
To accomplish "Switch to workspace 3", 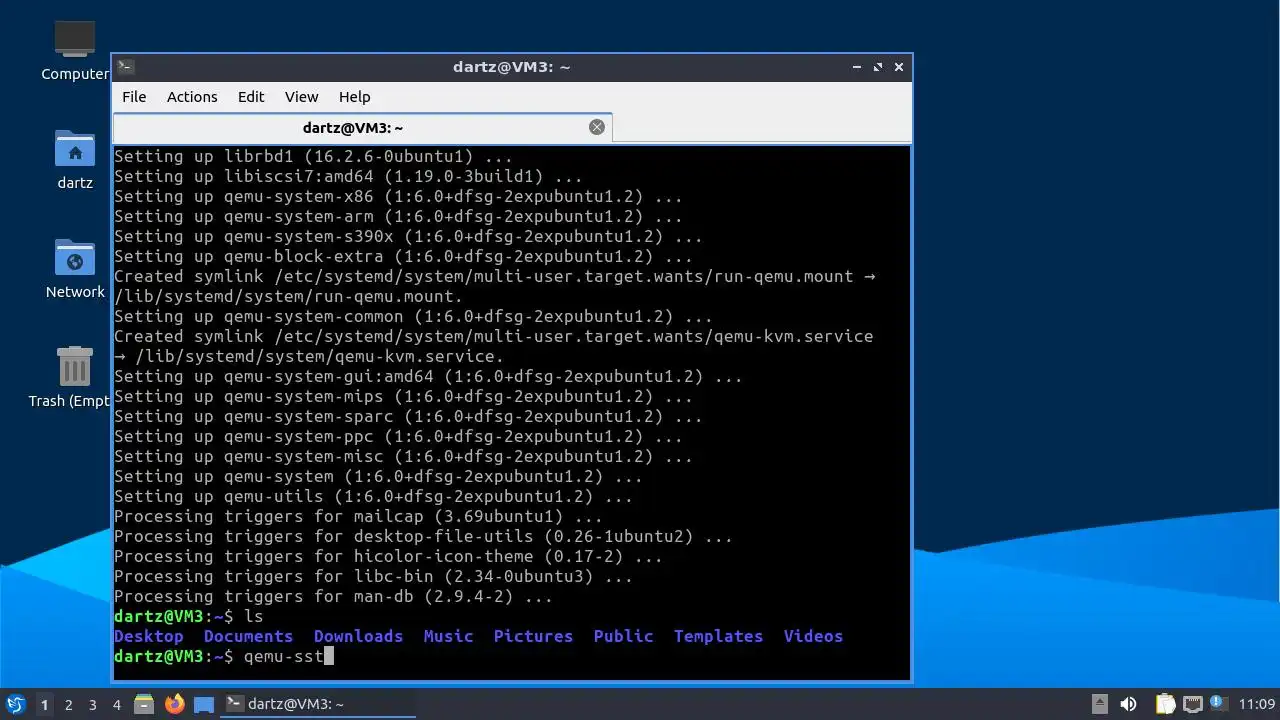I will click(93, 704).
